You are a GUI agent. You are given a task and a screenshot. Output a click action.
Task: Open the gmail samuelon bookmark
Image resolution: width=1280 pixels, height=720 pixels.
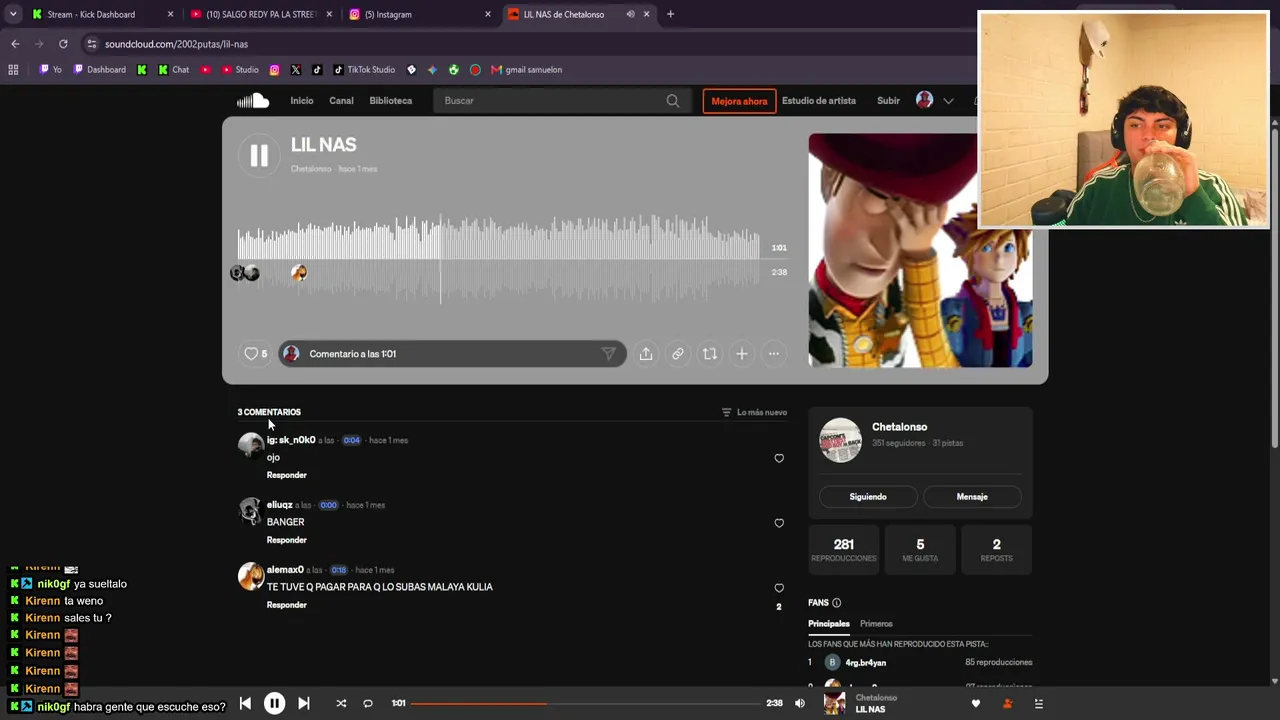point(526,70)
